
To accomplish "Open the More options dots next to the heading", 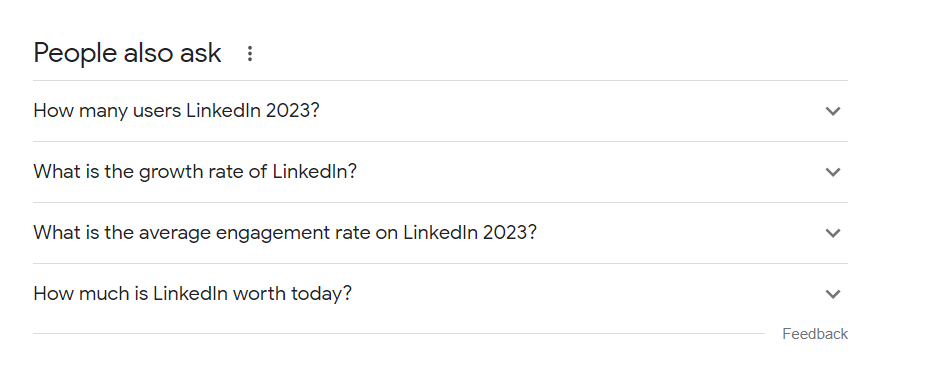I will pos(249,54).
